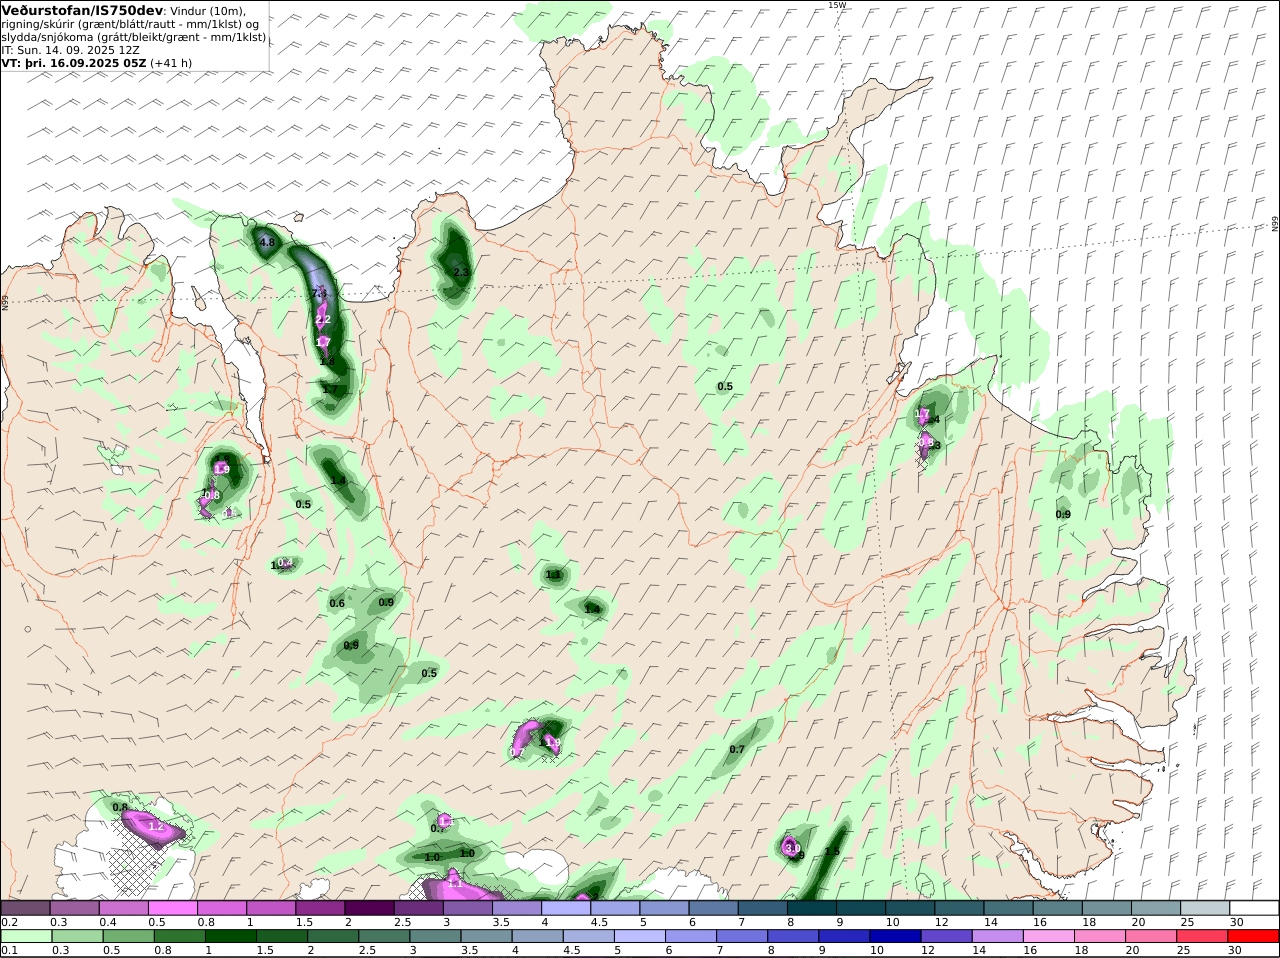This screenshot has height=958, width=1280.
Task: Select top legend swatch between 9 and 10
Action: pos(862,908)
